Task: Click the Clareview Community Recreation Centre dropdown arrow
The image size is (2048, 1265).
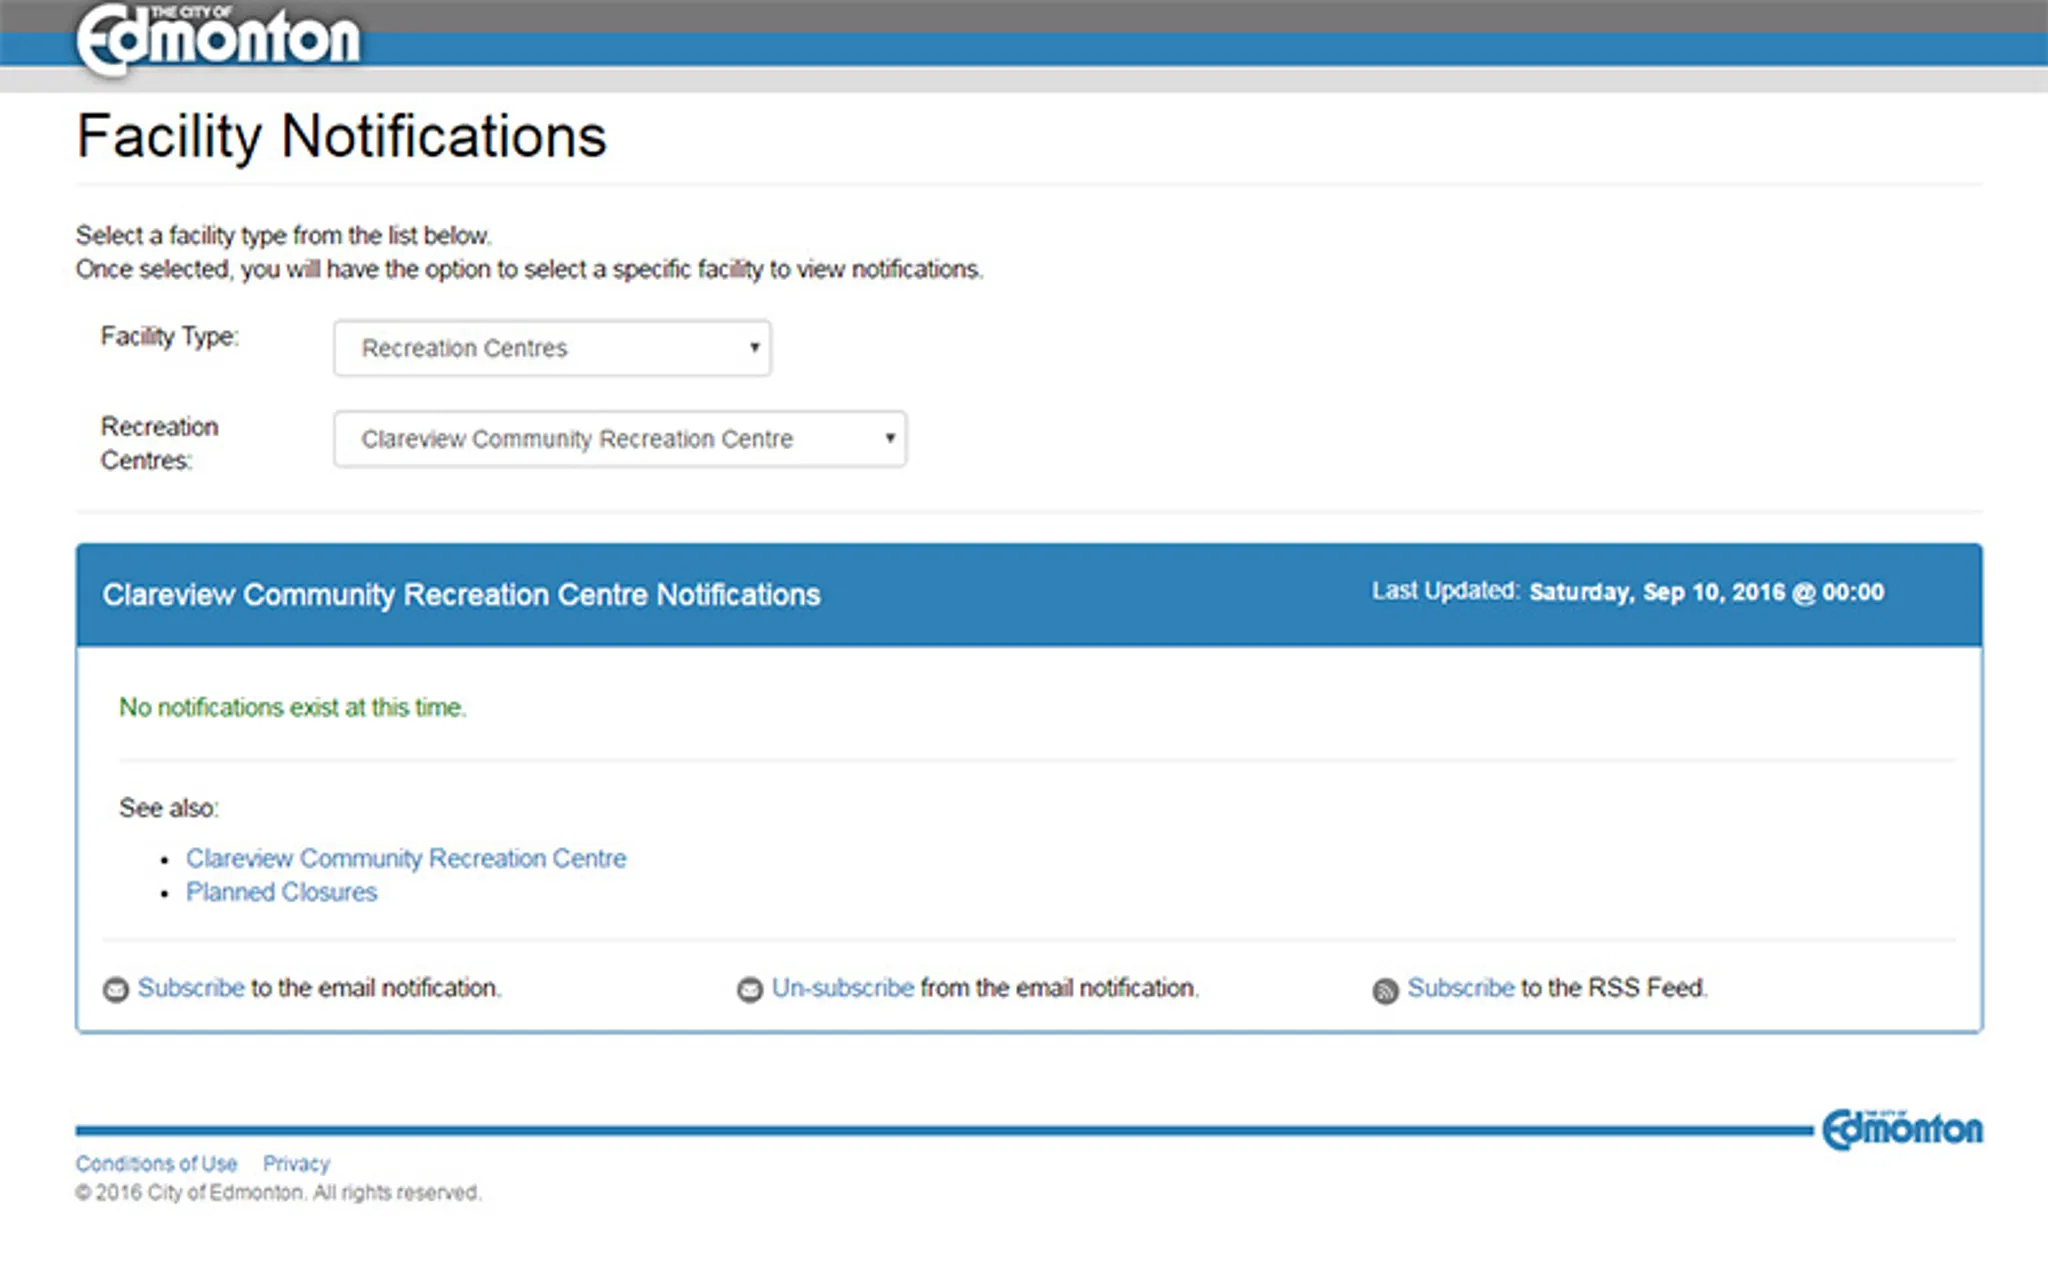Action: point(889,439)
